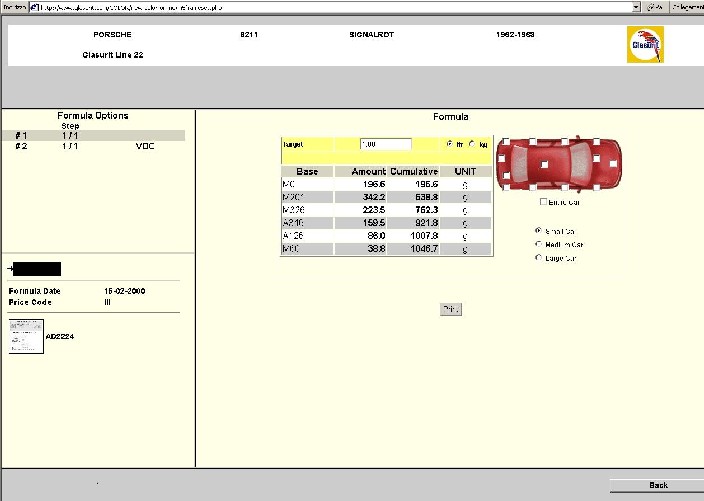Click the amount value 38.8
The width and height of the screenshot is (704, 501).
[376, 249]
